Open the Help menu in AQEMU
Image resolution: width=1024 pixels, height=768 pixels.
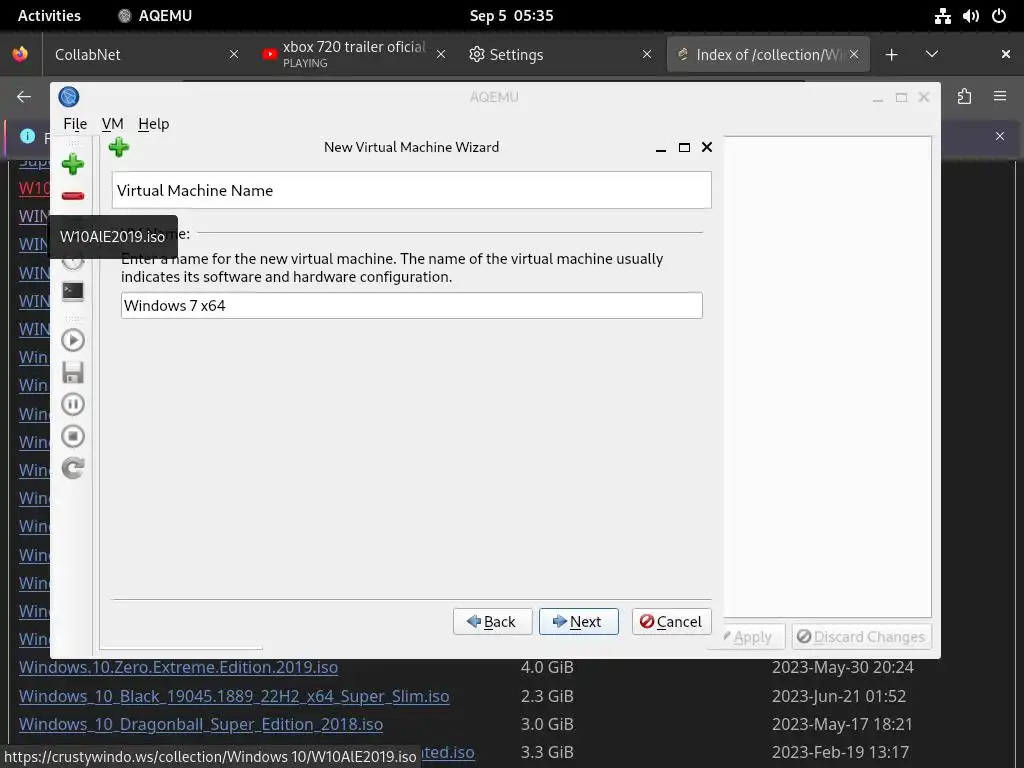(153, 123)
